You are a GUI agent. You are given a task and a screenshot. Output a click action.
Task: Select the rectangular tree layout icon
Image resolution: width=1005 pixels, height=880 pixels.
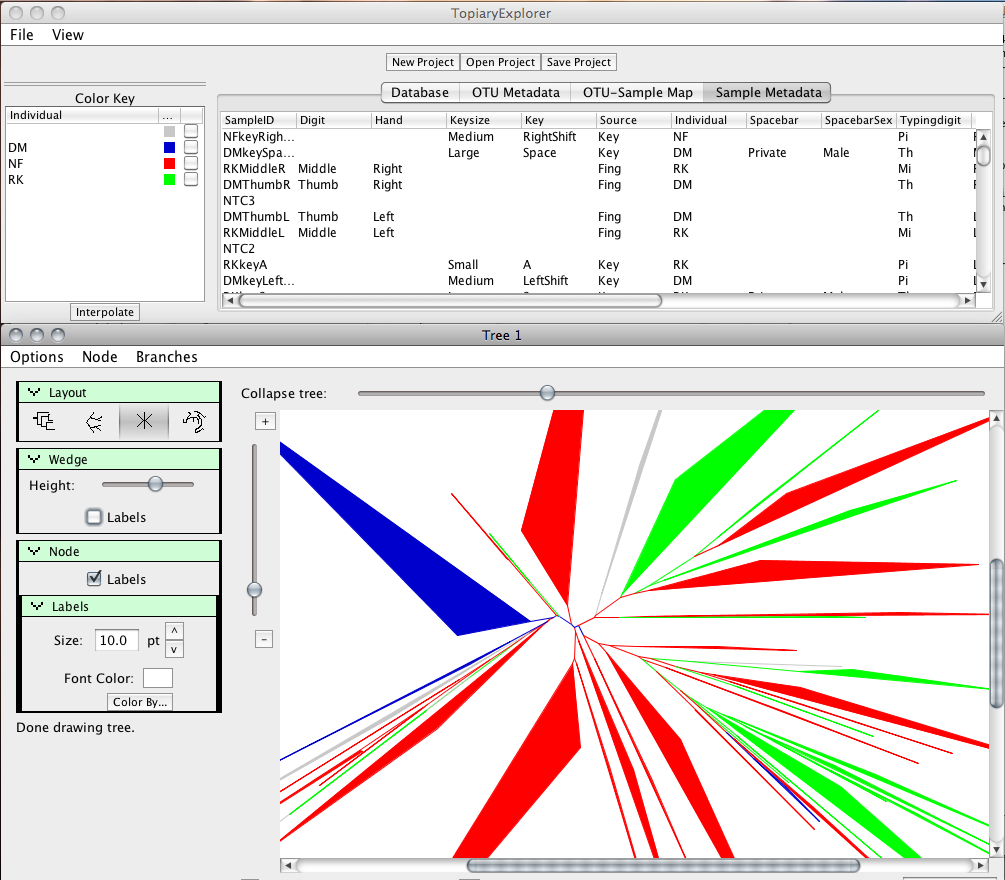44,421
